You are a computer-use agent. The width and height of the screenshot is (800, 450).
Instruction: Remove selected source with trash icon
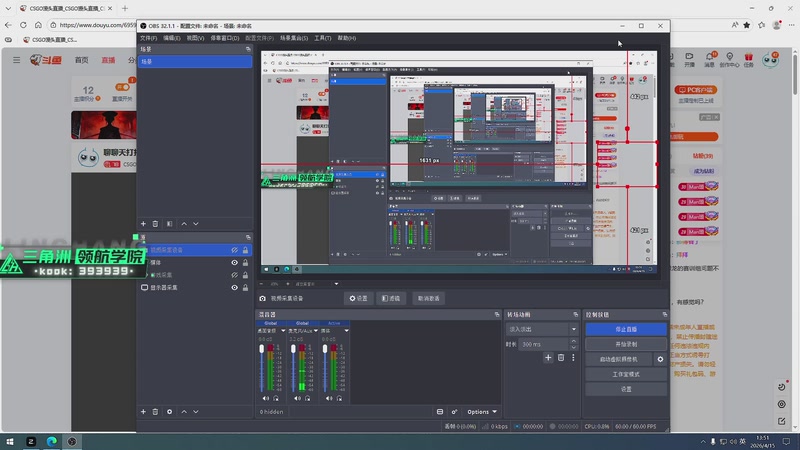pyautogui.click(x=156, y=412)
